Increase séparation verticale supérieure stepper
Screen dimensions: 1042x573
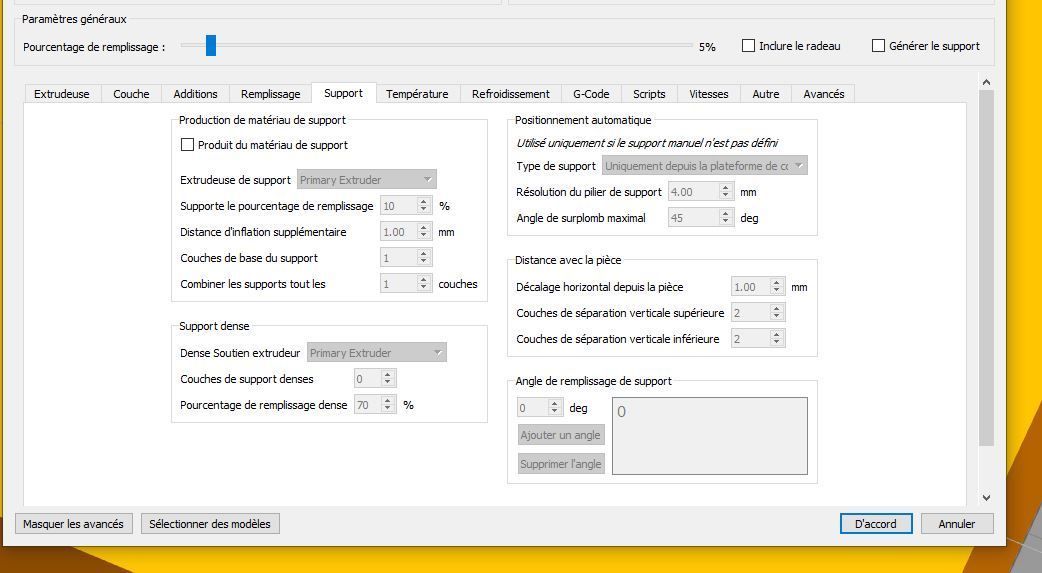point(777,308)
